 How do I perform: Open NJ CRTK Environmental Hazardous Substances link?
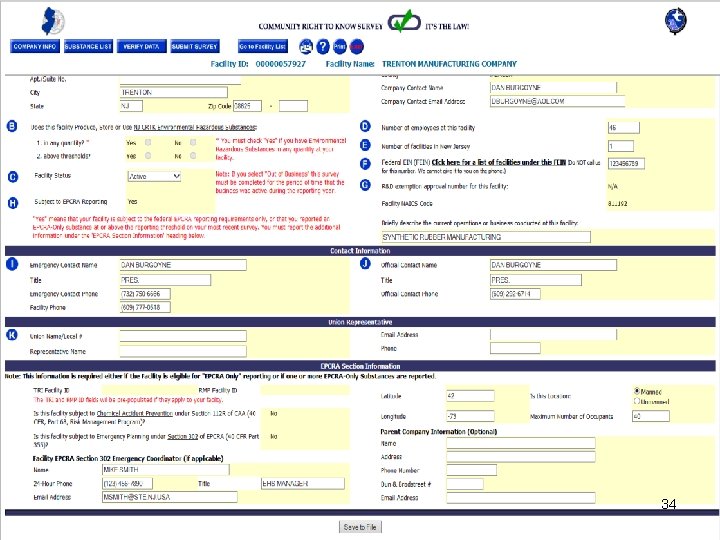(x=195, y=127)
